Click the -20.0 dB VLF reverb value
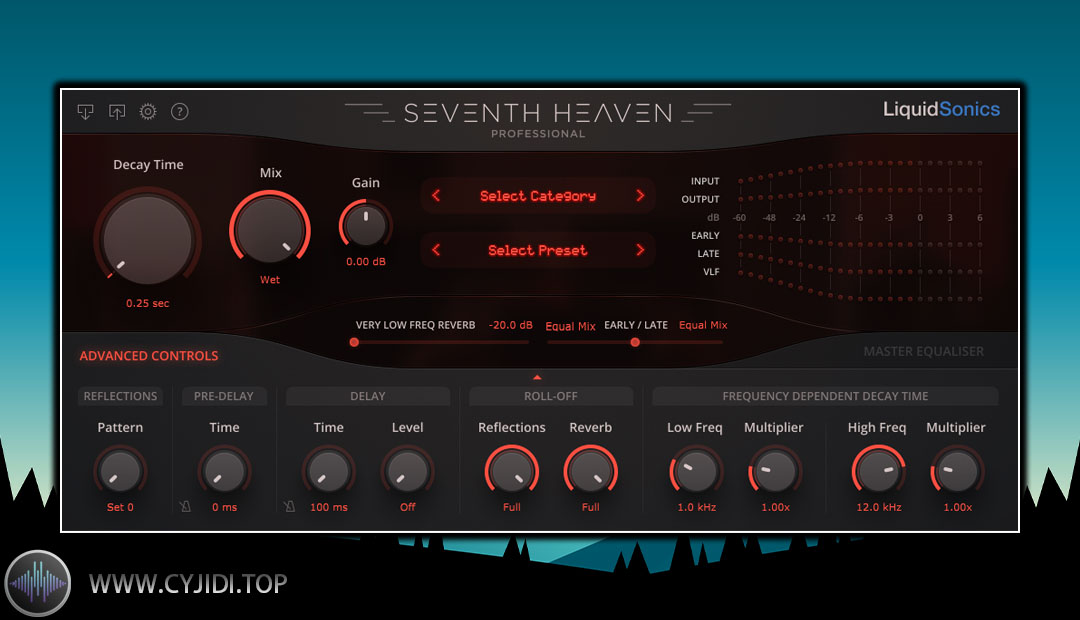 coord(510,324)
